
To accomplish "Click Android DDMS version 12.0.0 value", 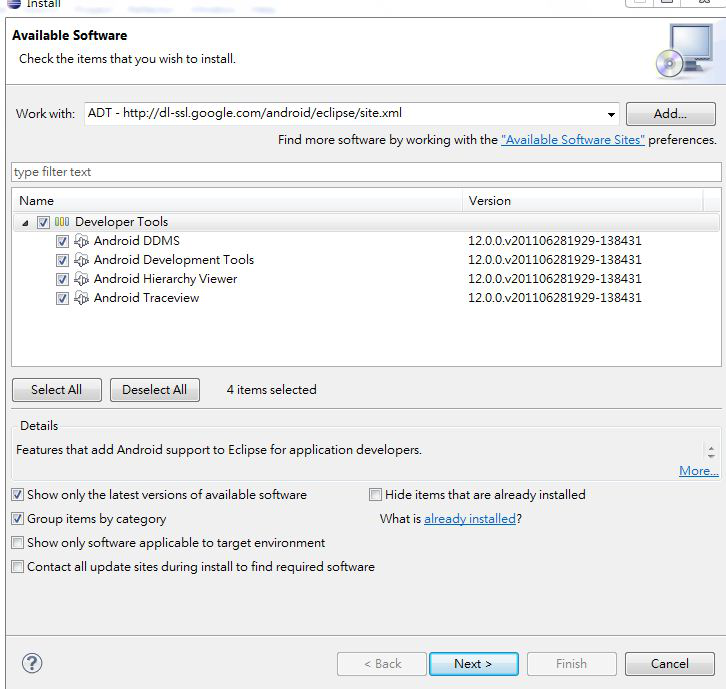I will (555, 241).
